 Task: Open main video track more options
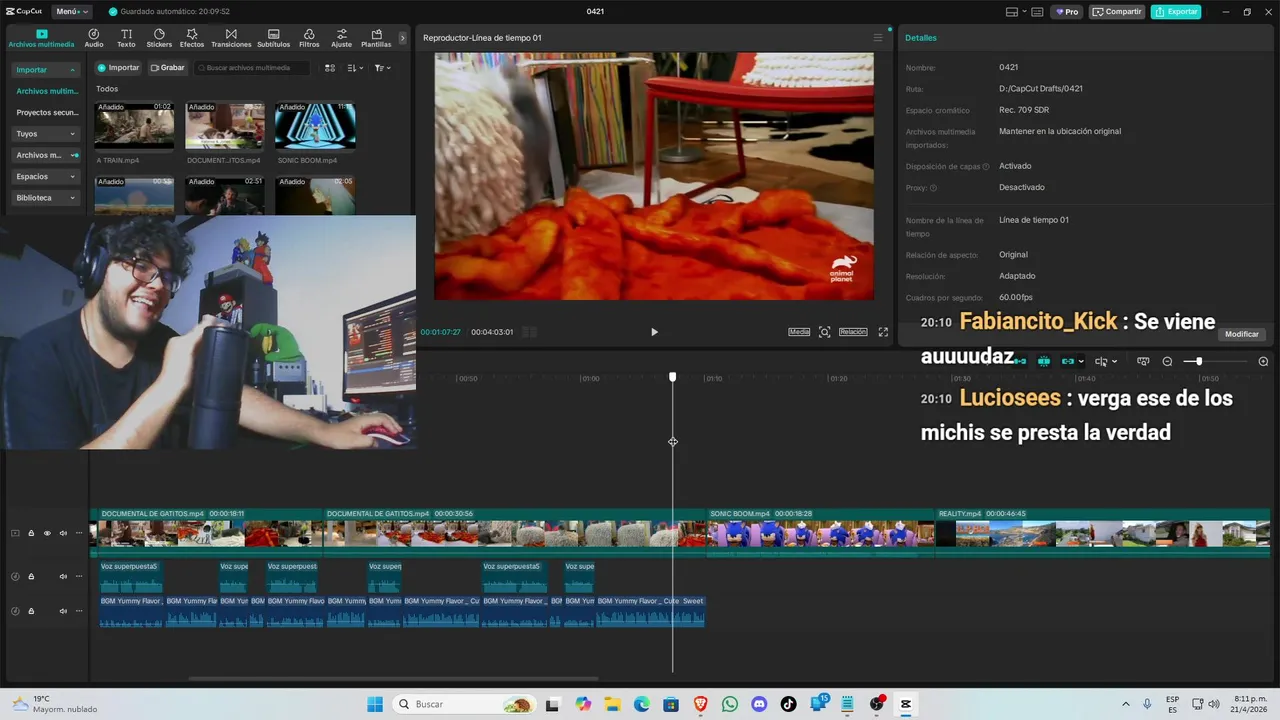tap(79, 533)
